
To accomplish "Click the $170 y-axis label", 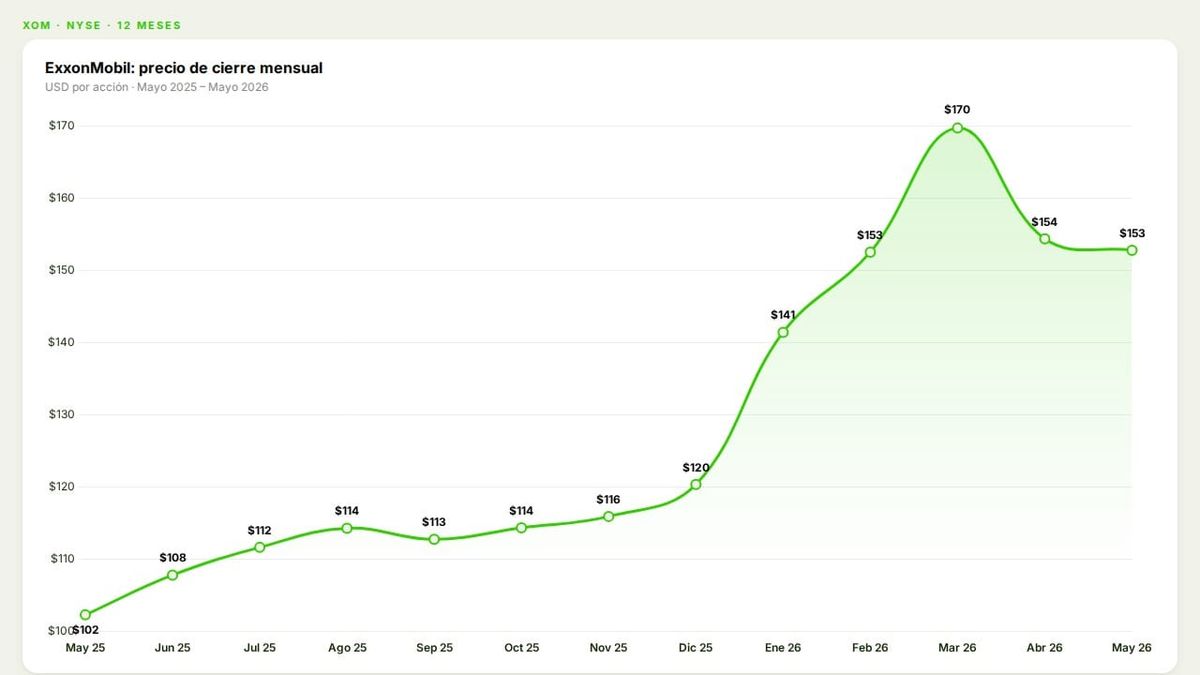I will pyautogui.click(x=61, y=126).
